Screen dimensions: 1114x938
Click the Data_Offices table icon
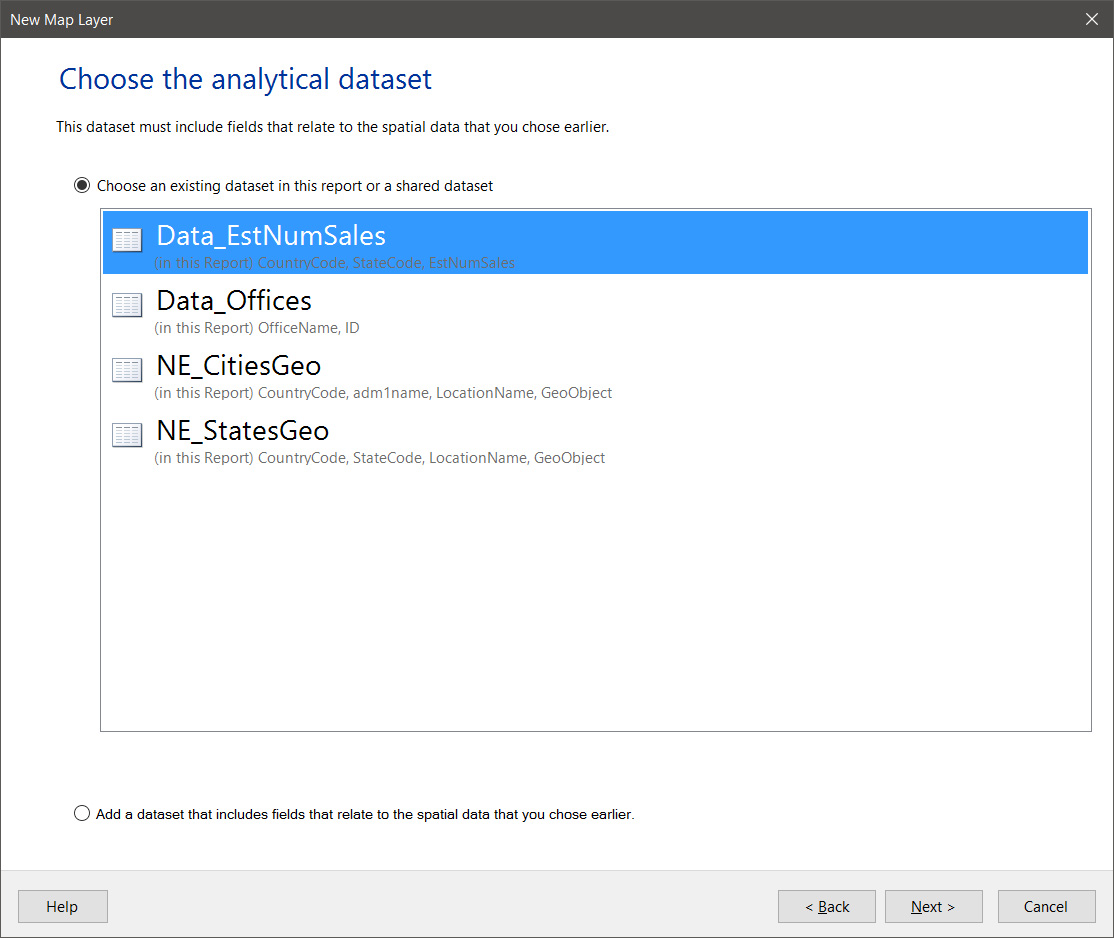click(x=127, y=305)
